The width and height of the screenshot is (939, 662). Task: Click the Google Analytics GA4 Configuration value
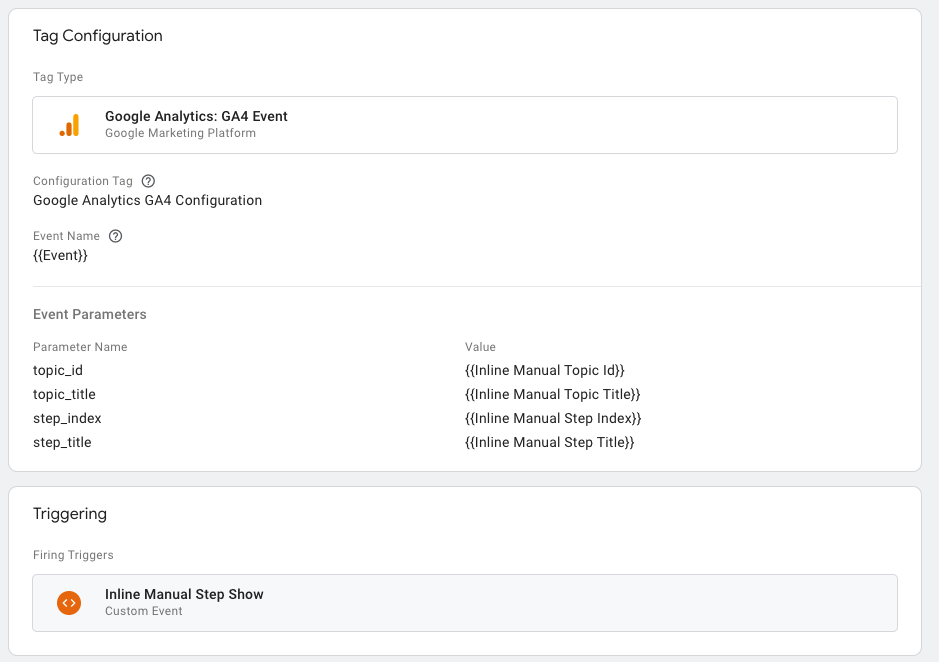(x=147, y=200)
